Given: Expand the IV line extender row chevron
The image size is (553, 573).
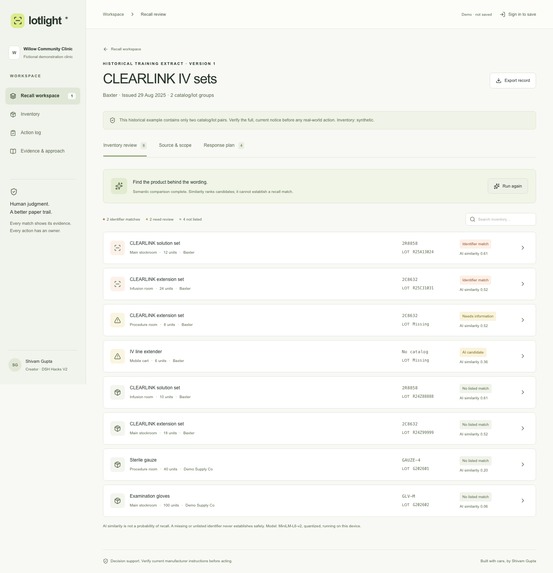Looking at the screenshot, I should [x=523, y=356].
